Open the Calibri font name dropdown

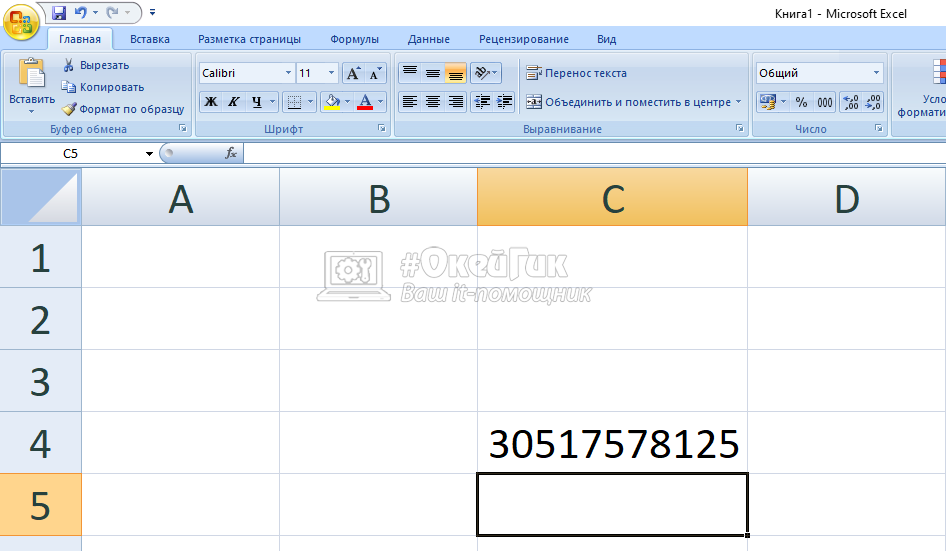(288, 73)
